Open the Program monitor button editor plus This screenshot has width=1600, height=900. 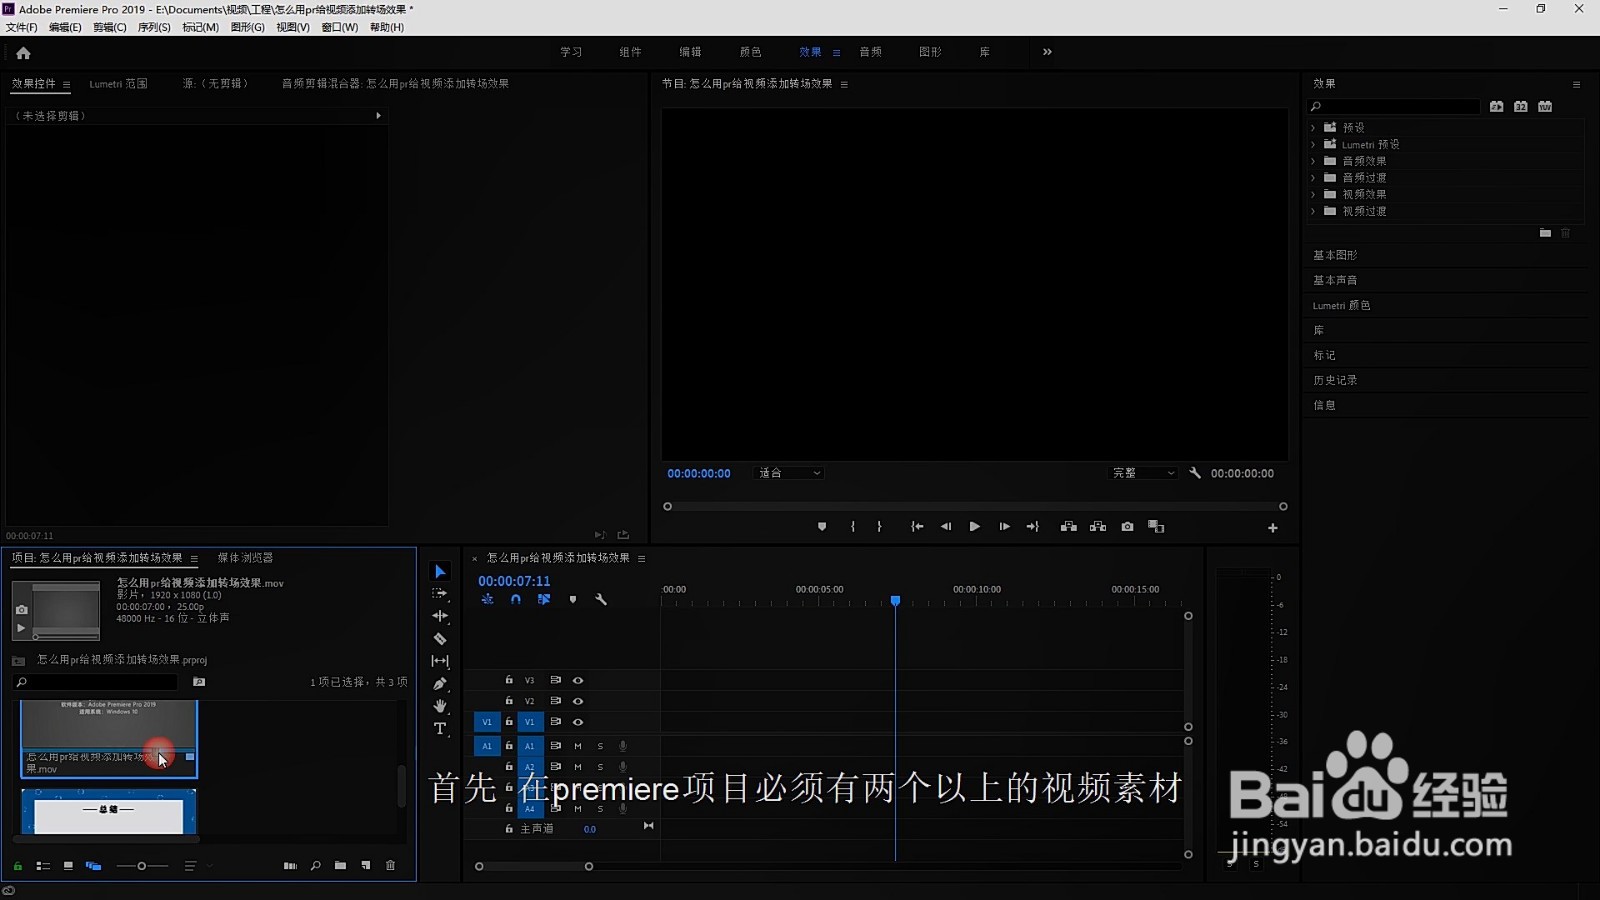(x=1273, y=528)
